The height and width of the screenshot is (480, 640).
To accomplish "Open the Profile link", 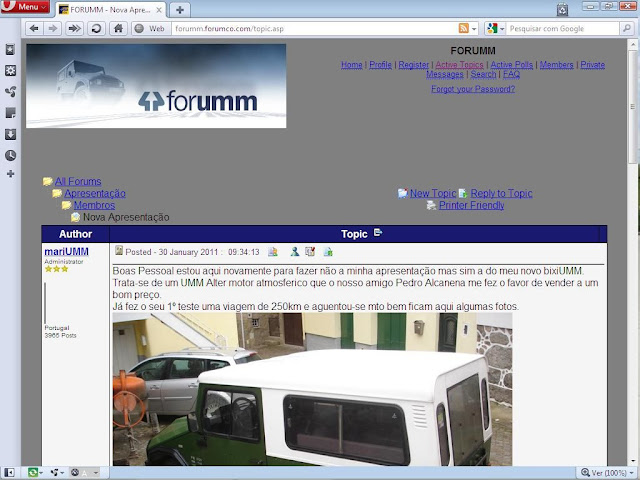I will tap(380, 65).
